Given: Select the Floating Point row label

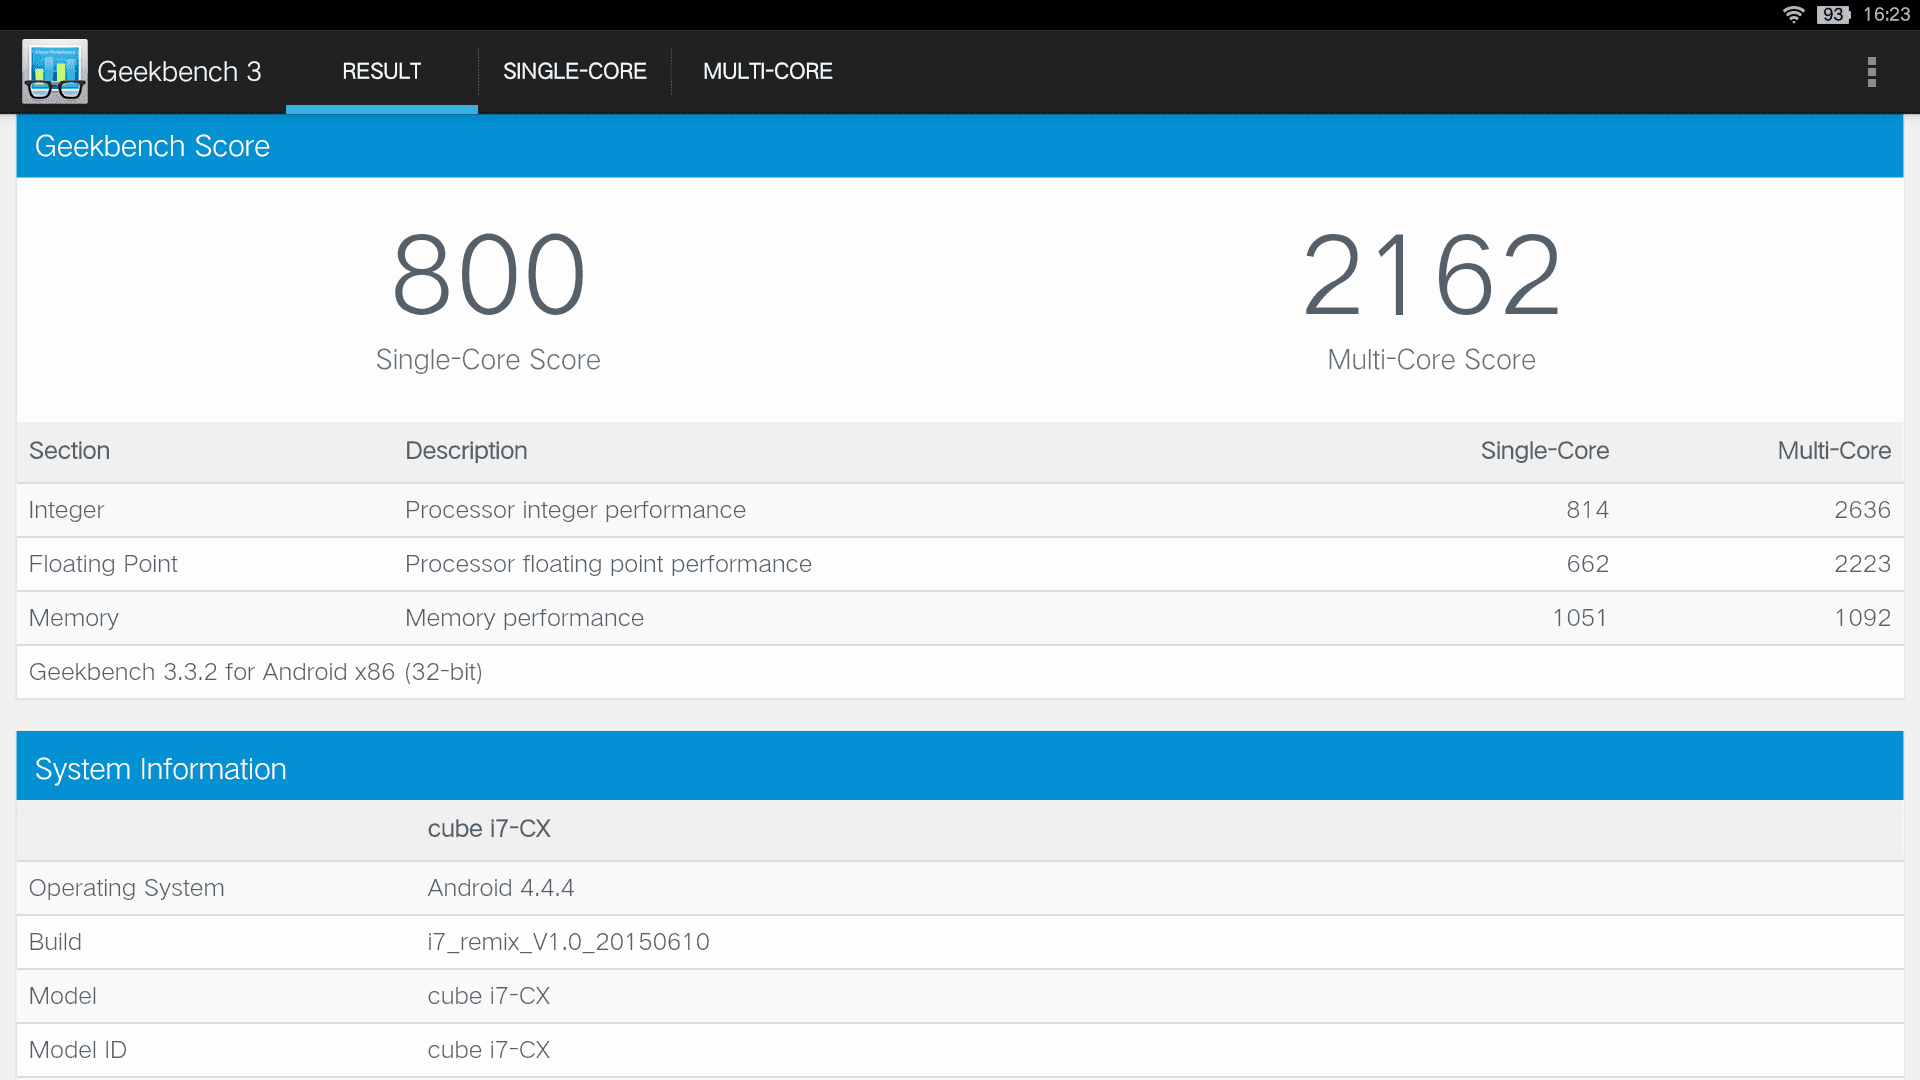Looking at the screenshot, I should 103,564.
